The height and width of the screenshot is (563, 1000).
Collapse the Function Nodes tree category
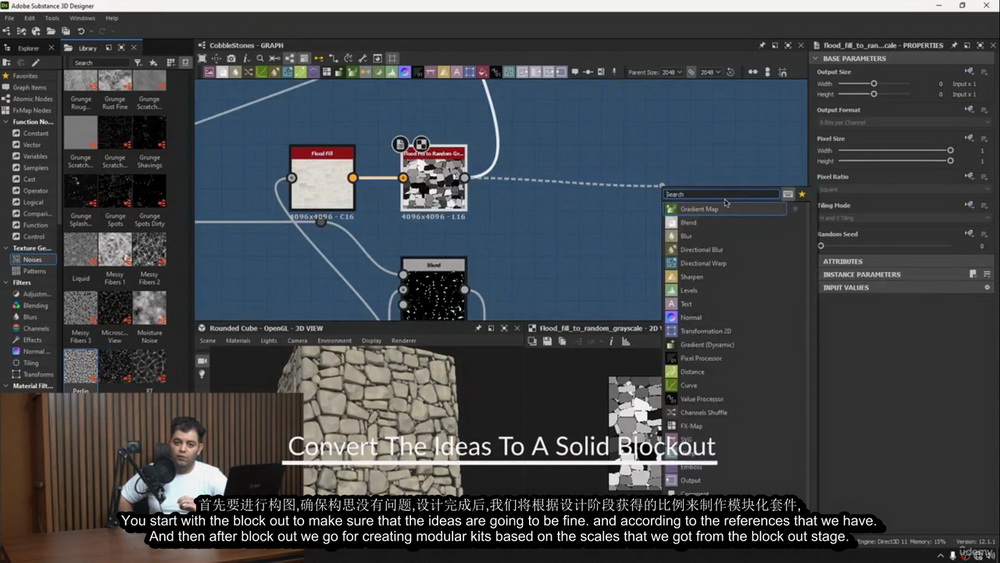6,122
